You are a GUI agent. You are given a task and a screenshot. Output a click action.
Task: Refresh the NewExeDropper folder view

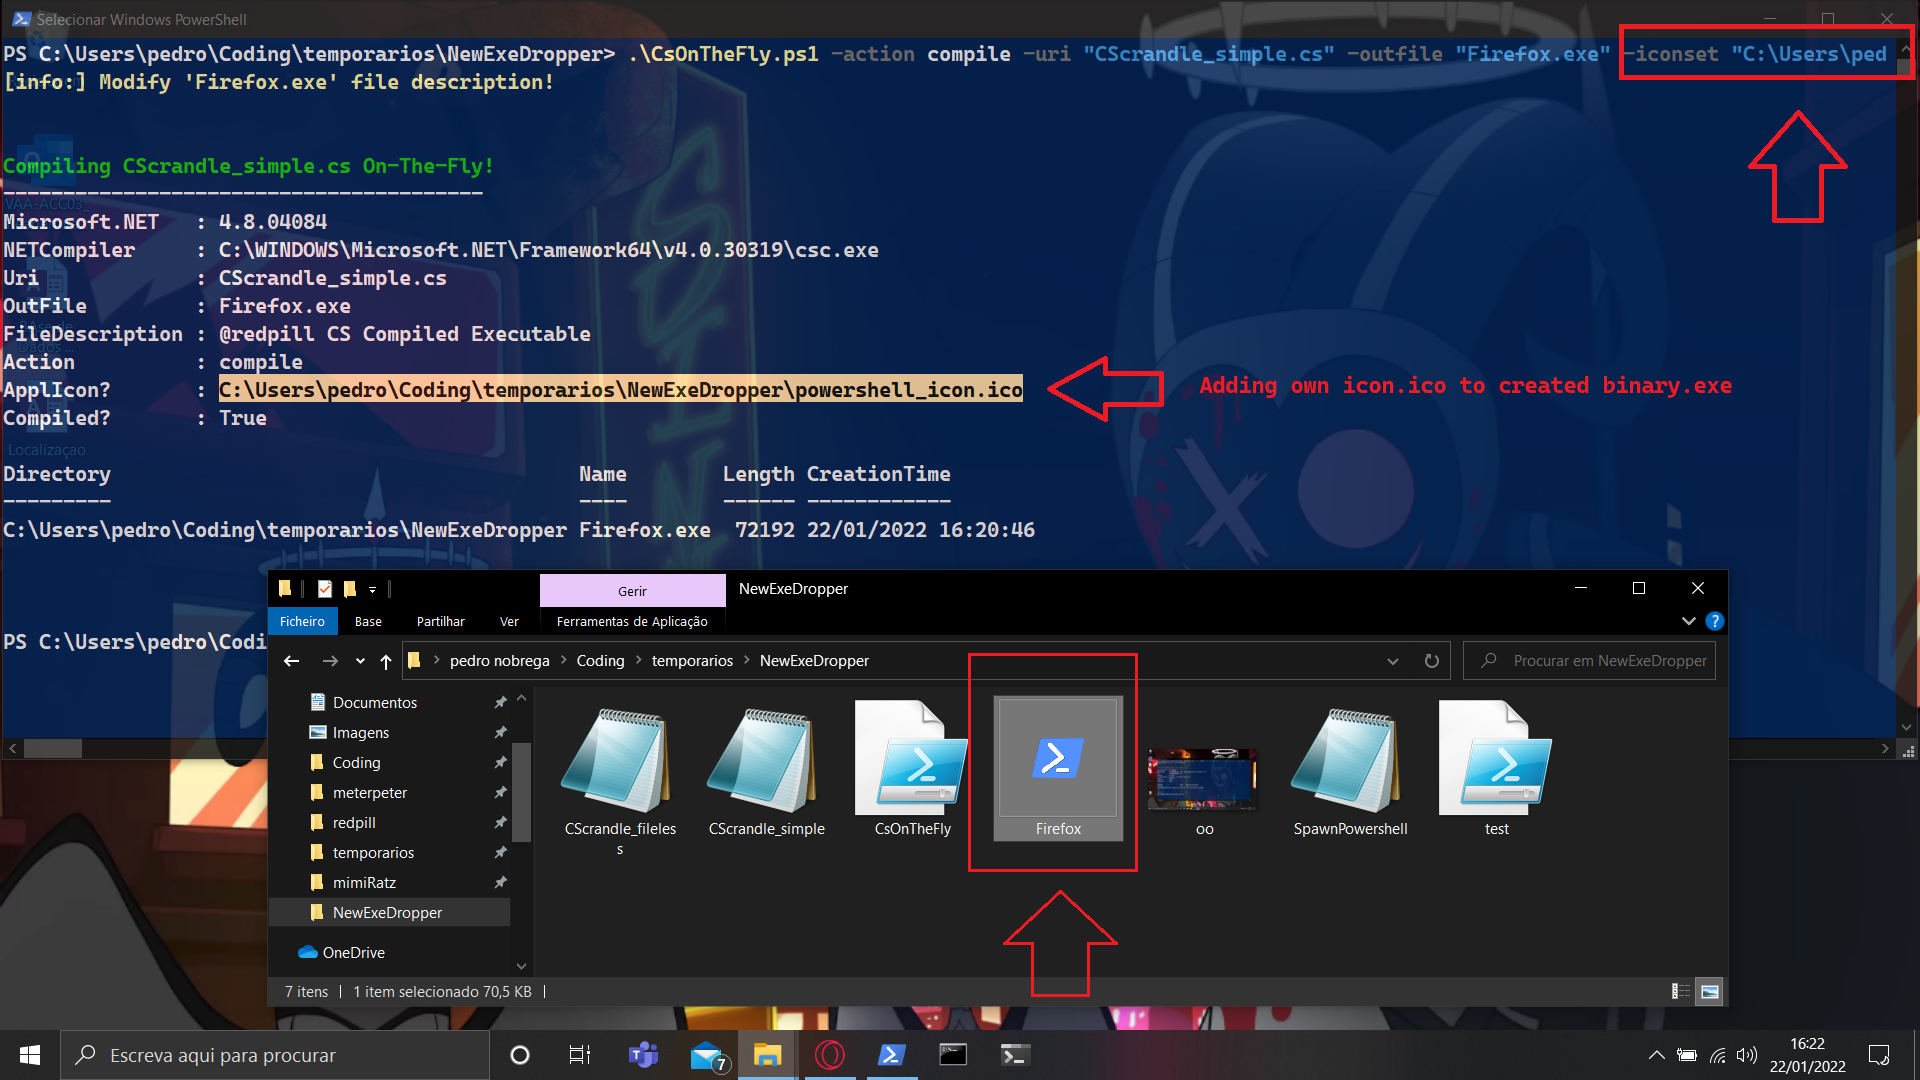[1432, 660]
